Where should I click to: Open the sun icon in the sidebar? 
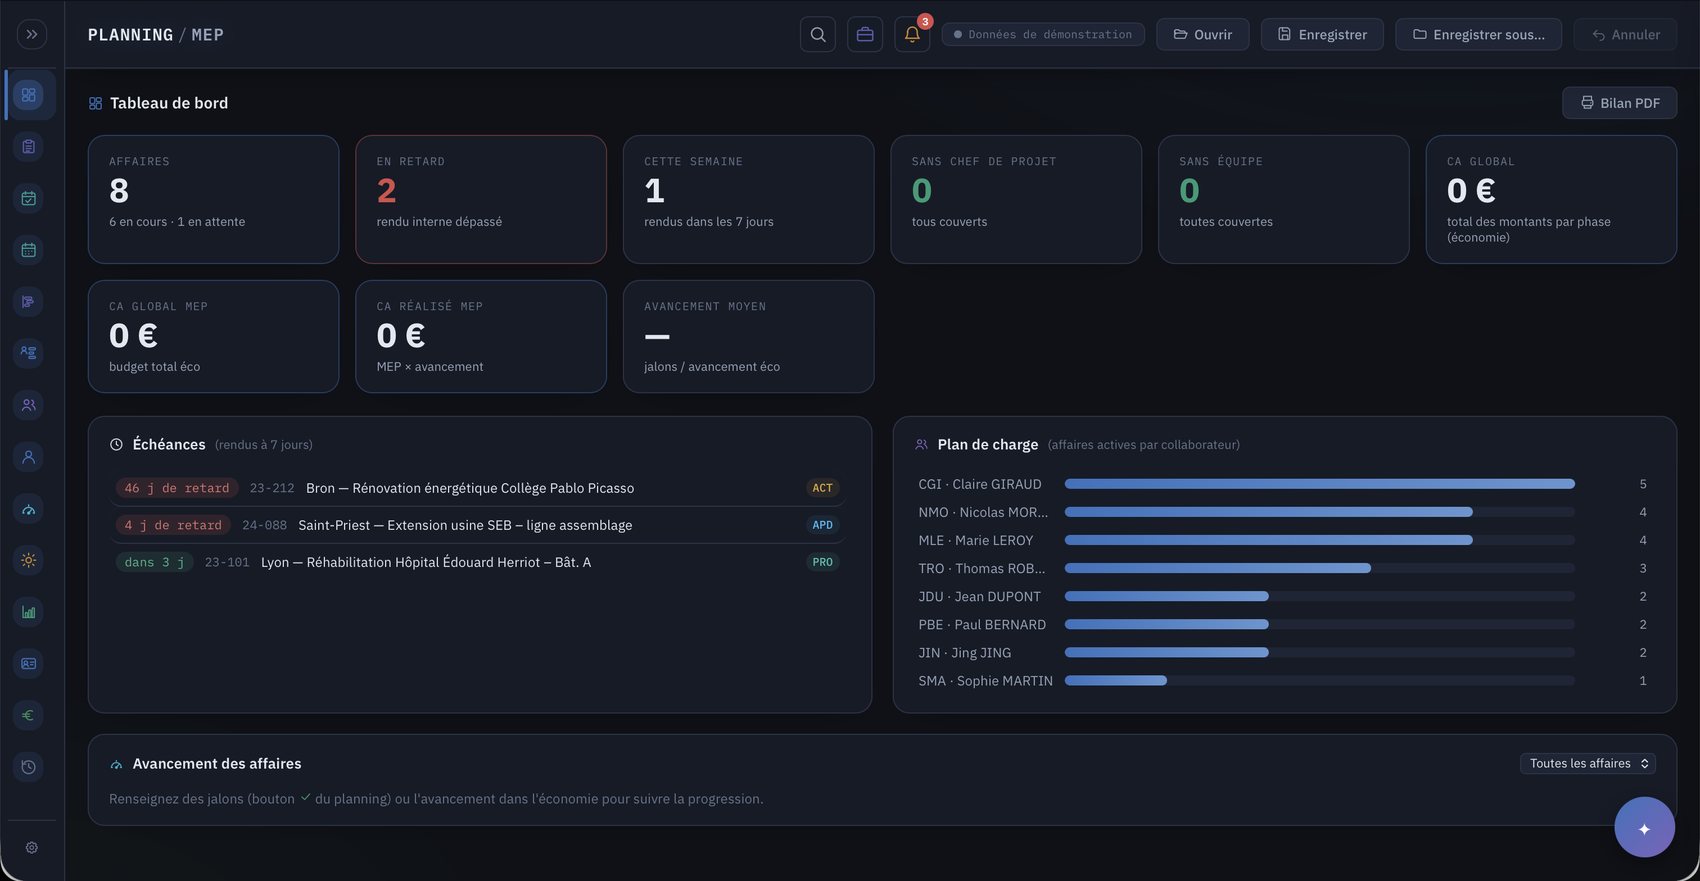tap(29, 560)
